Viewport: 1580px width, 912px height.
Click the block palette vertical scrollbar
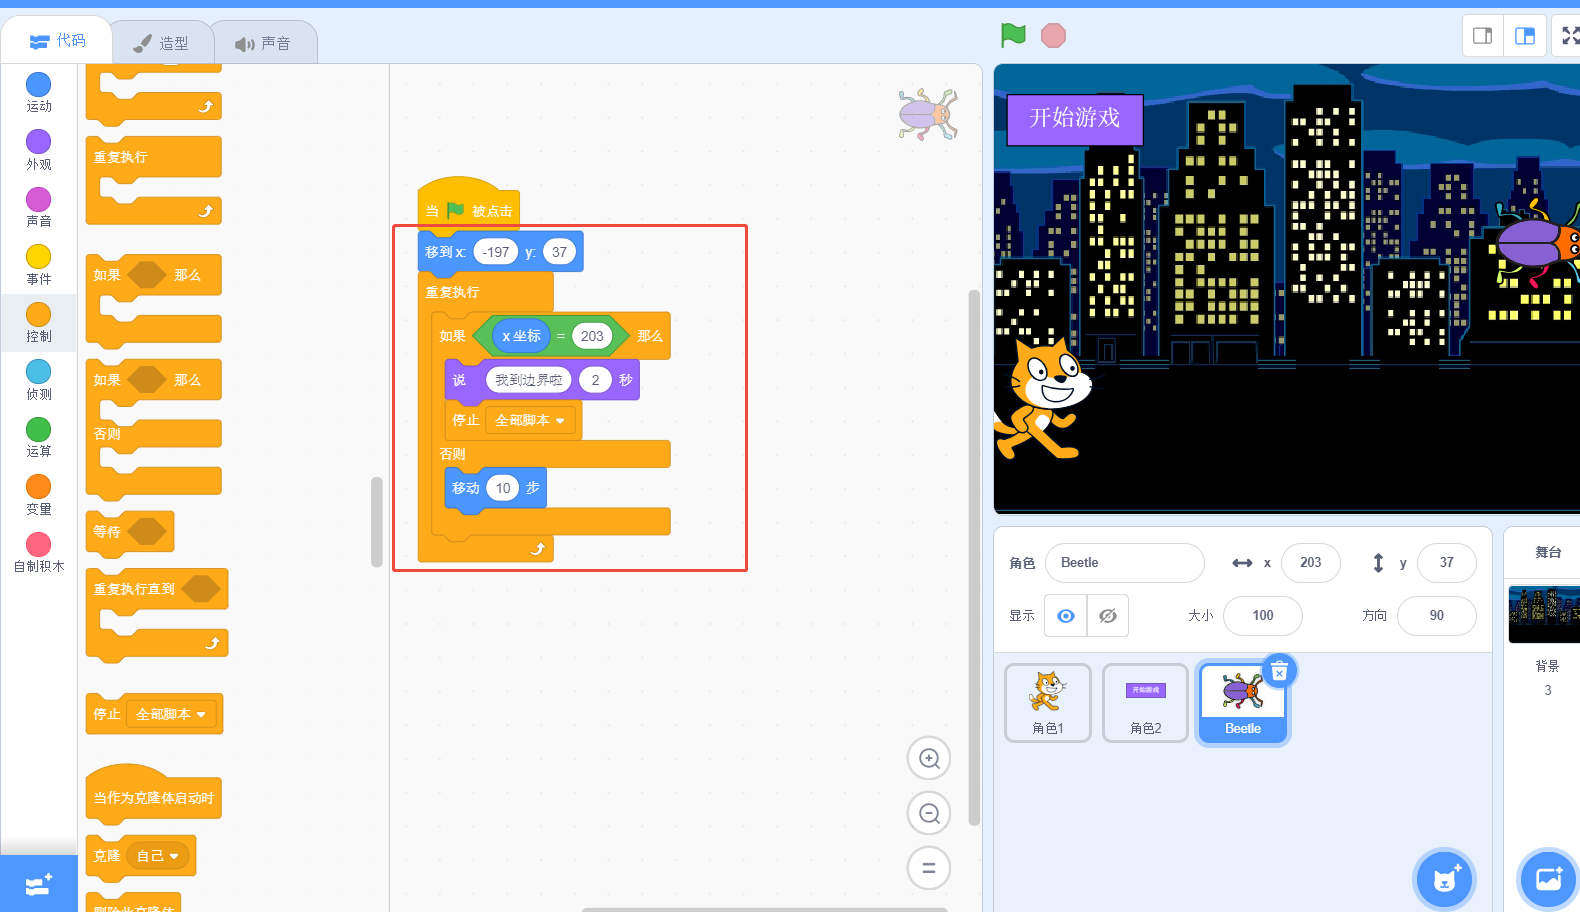click(377, 521)
